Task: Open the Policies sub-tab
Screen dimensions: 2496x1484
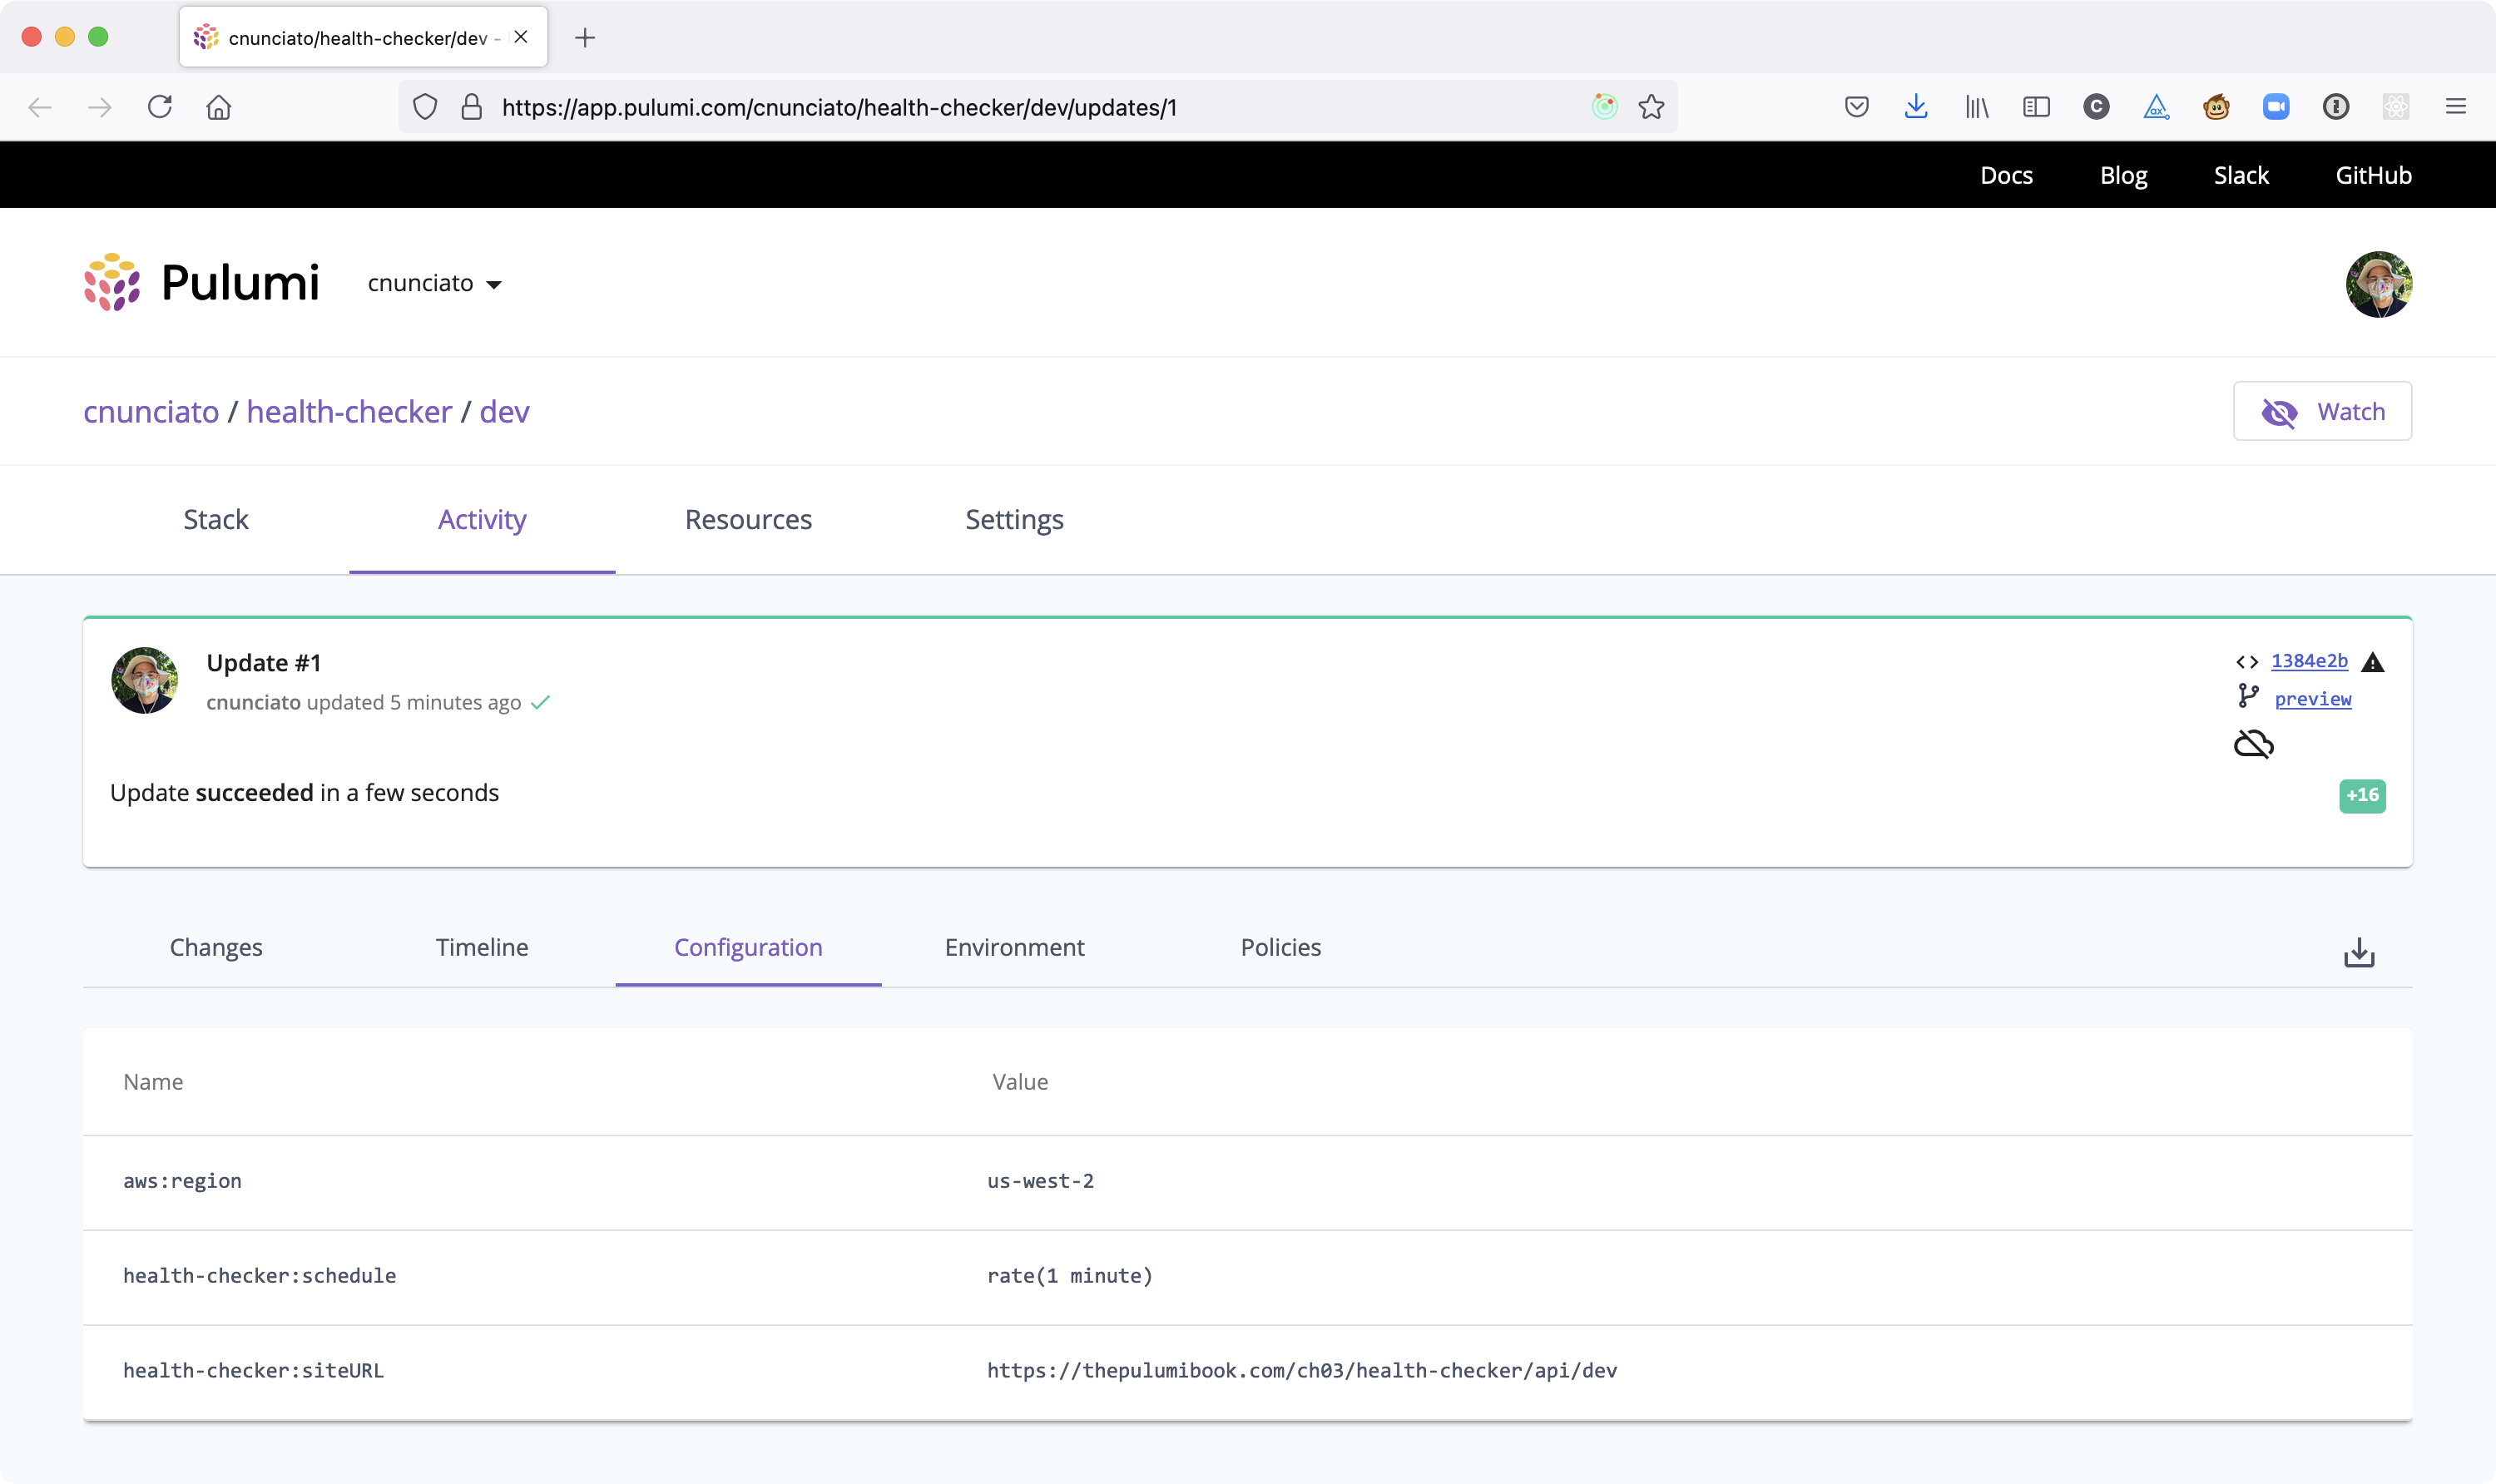Action: 1281,947
